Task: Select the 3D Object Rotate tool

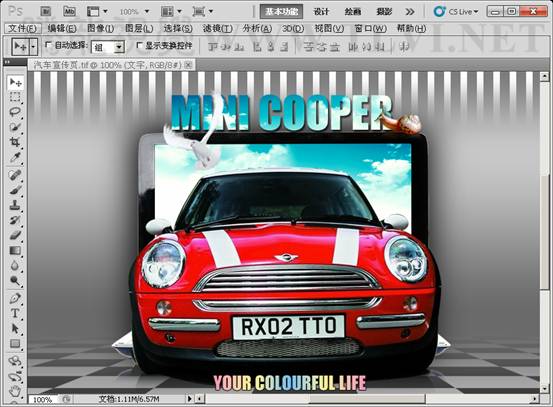Action: point(15,361)
